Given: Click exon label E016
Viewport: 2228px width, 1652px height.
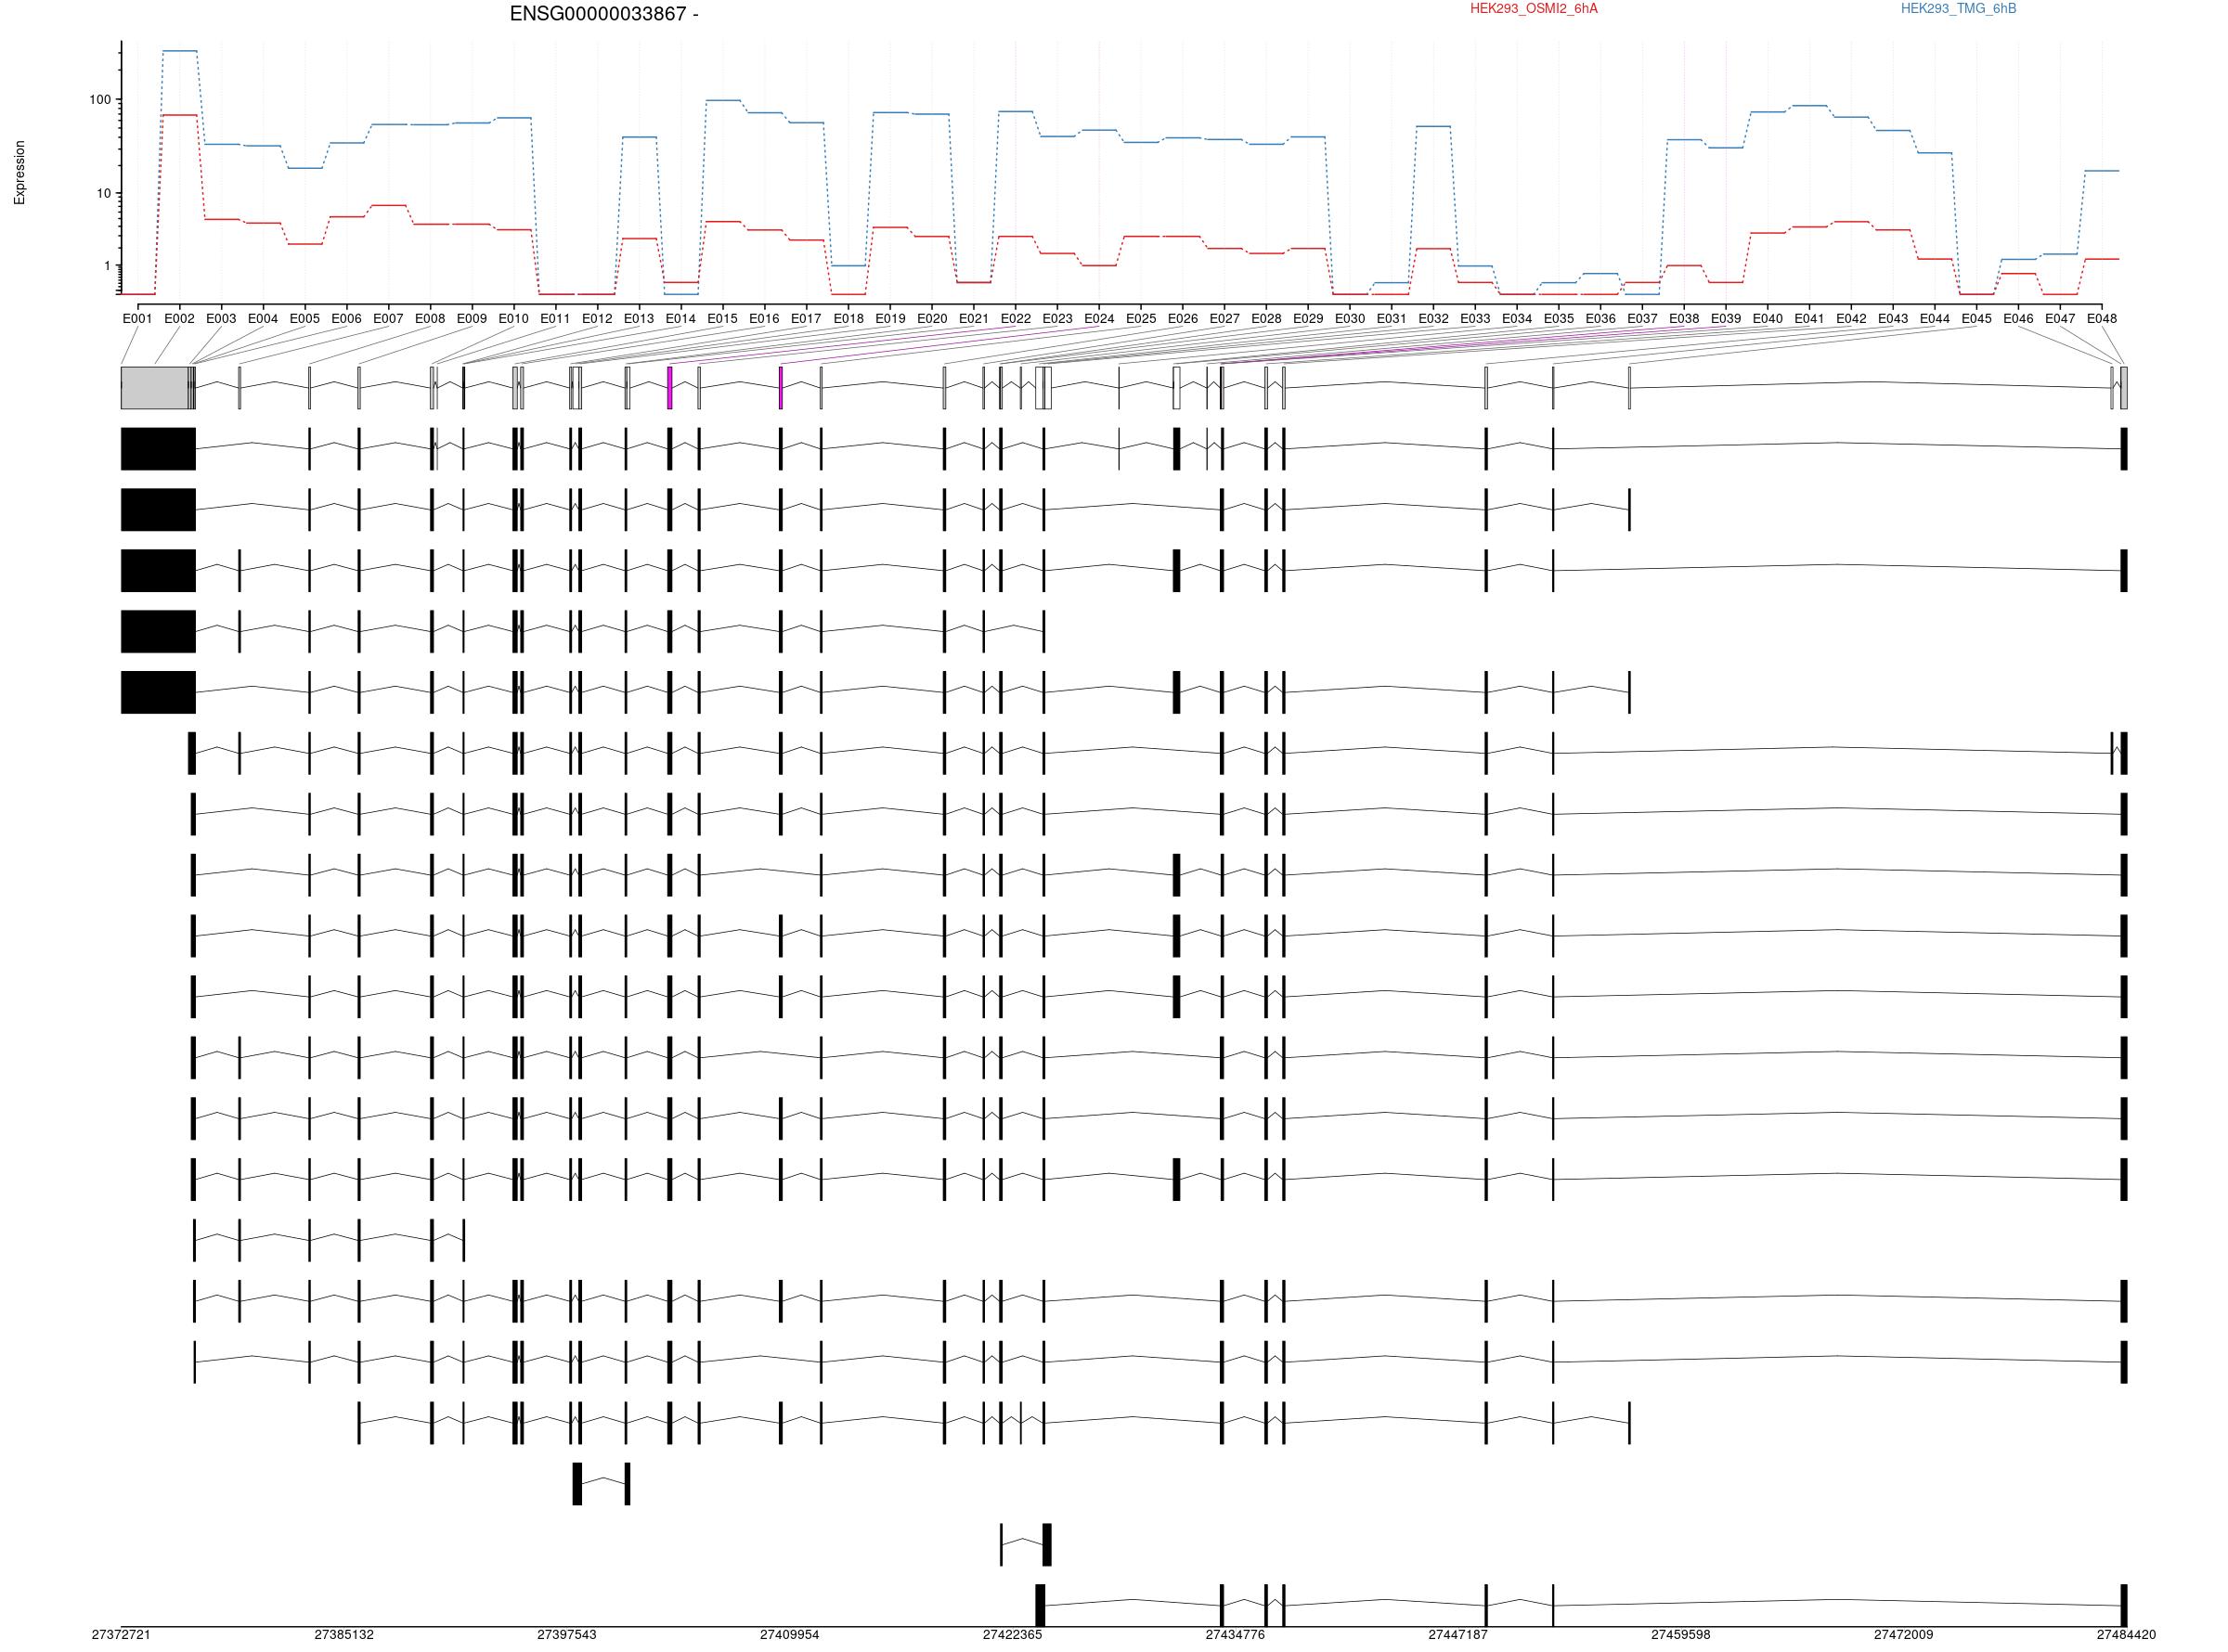Looking at the screenshot, I should click(764, 319).
